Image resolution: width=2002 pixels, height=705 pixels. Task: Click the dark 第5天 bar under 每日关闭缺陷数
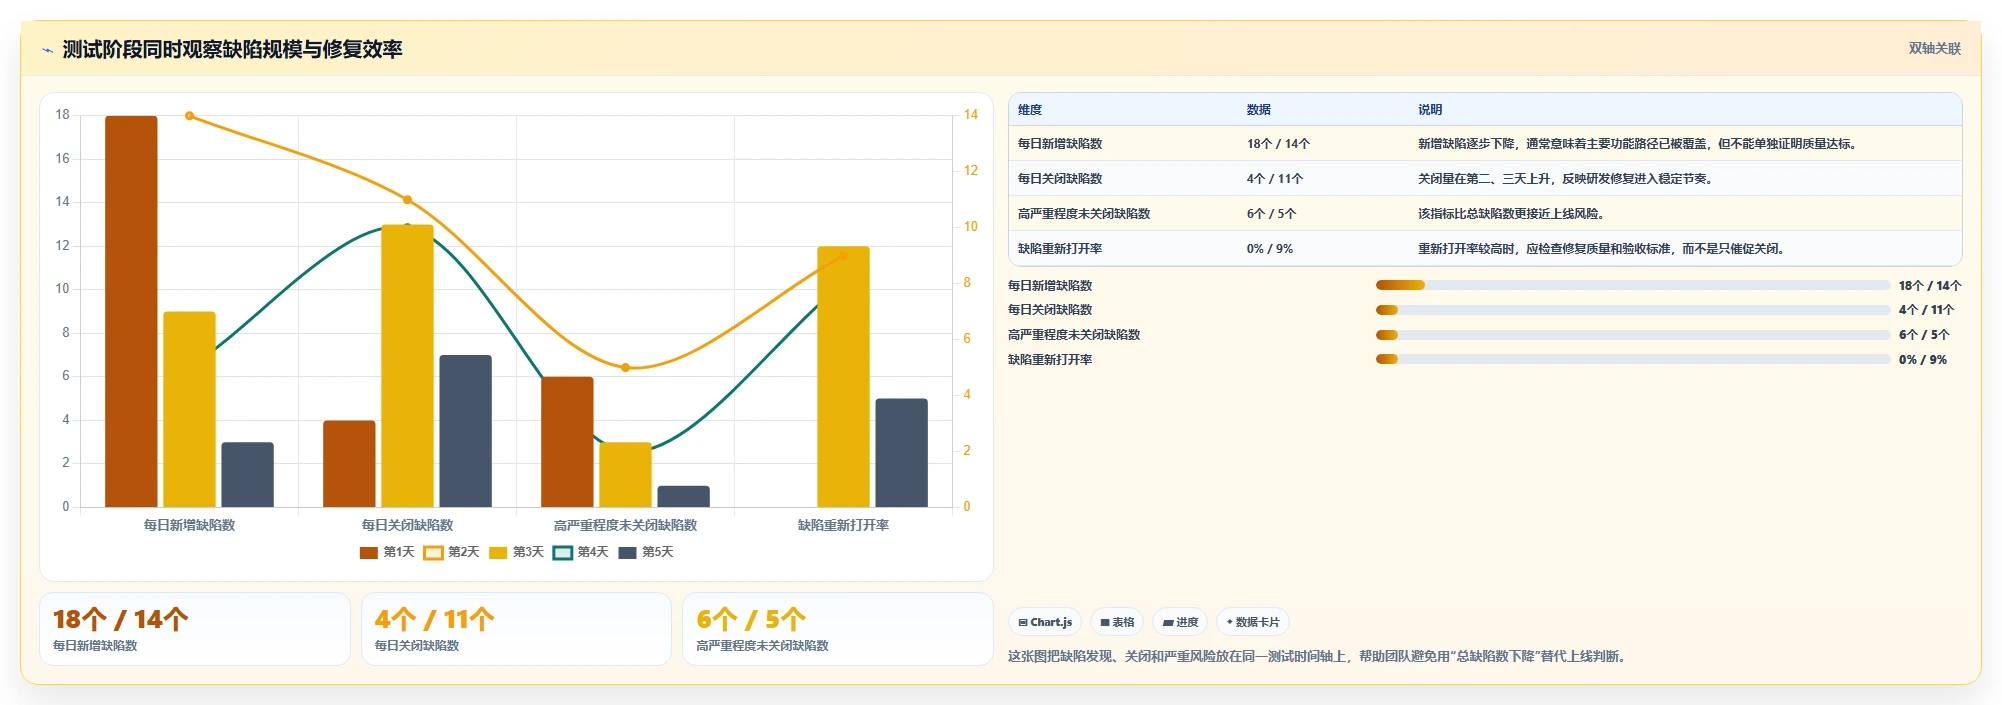point(465,431)
